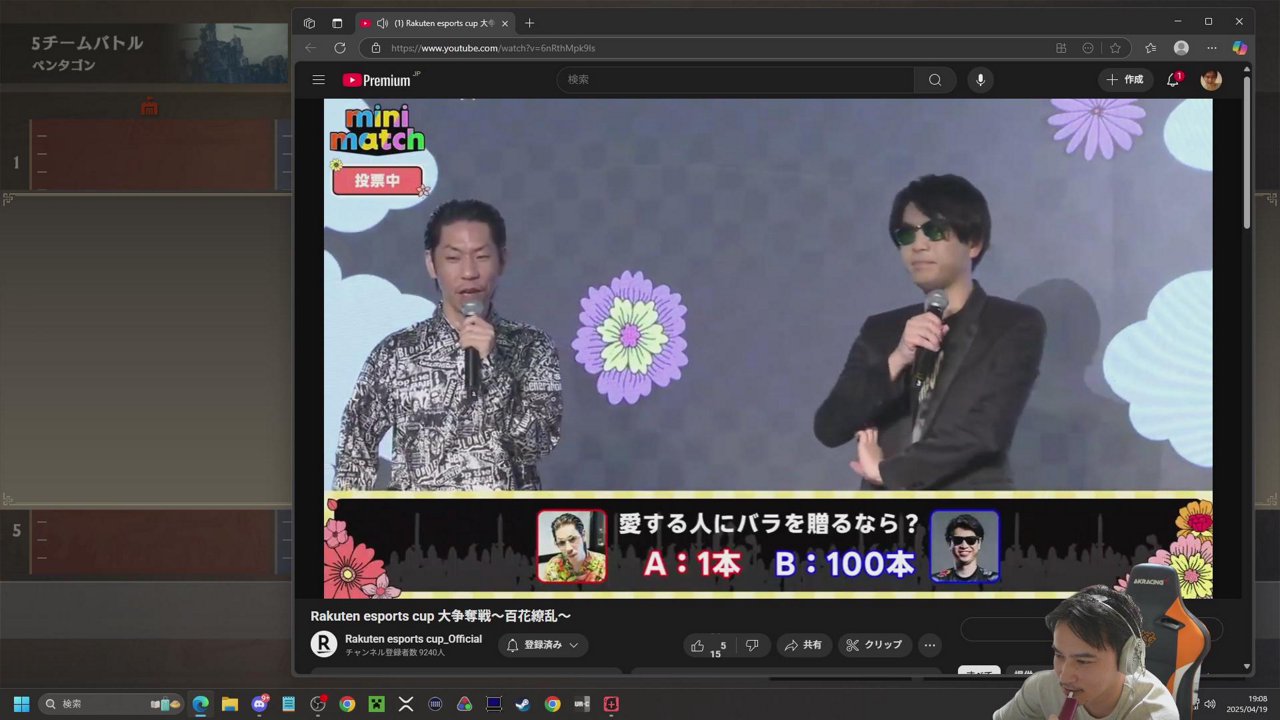Launch OBS Studio from the taskbar
This screenshot has height=720, width=1280.
318,704
